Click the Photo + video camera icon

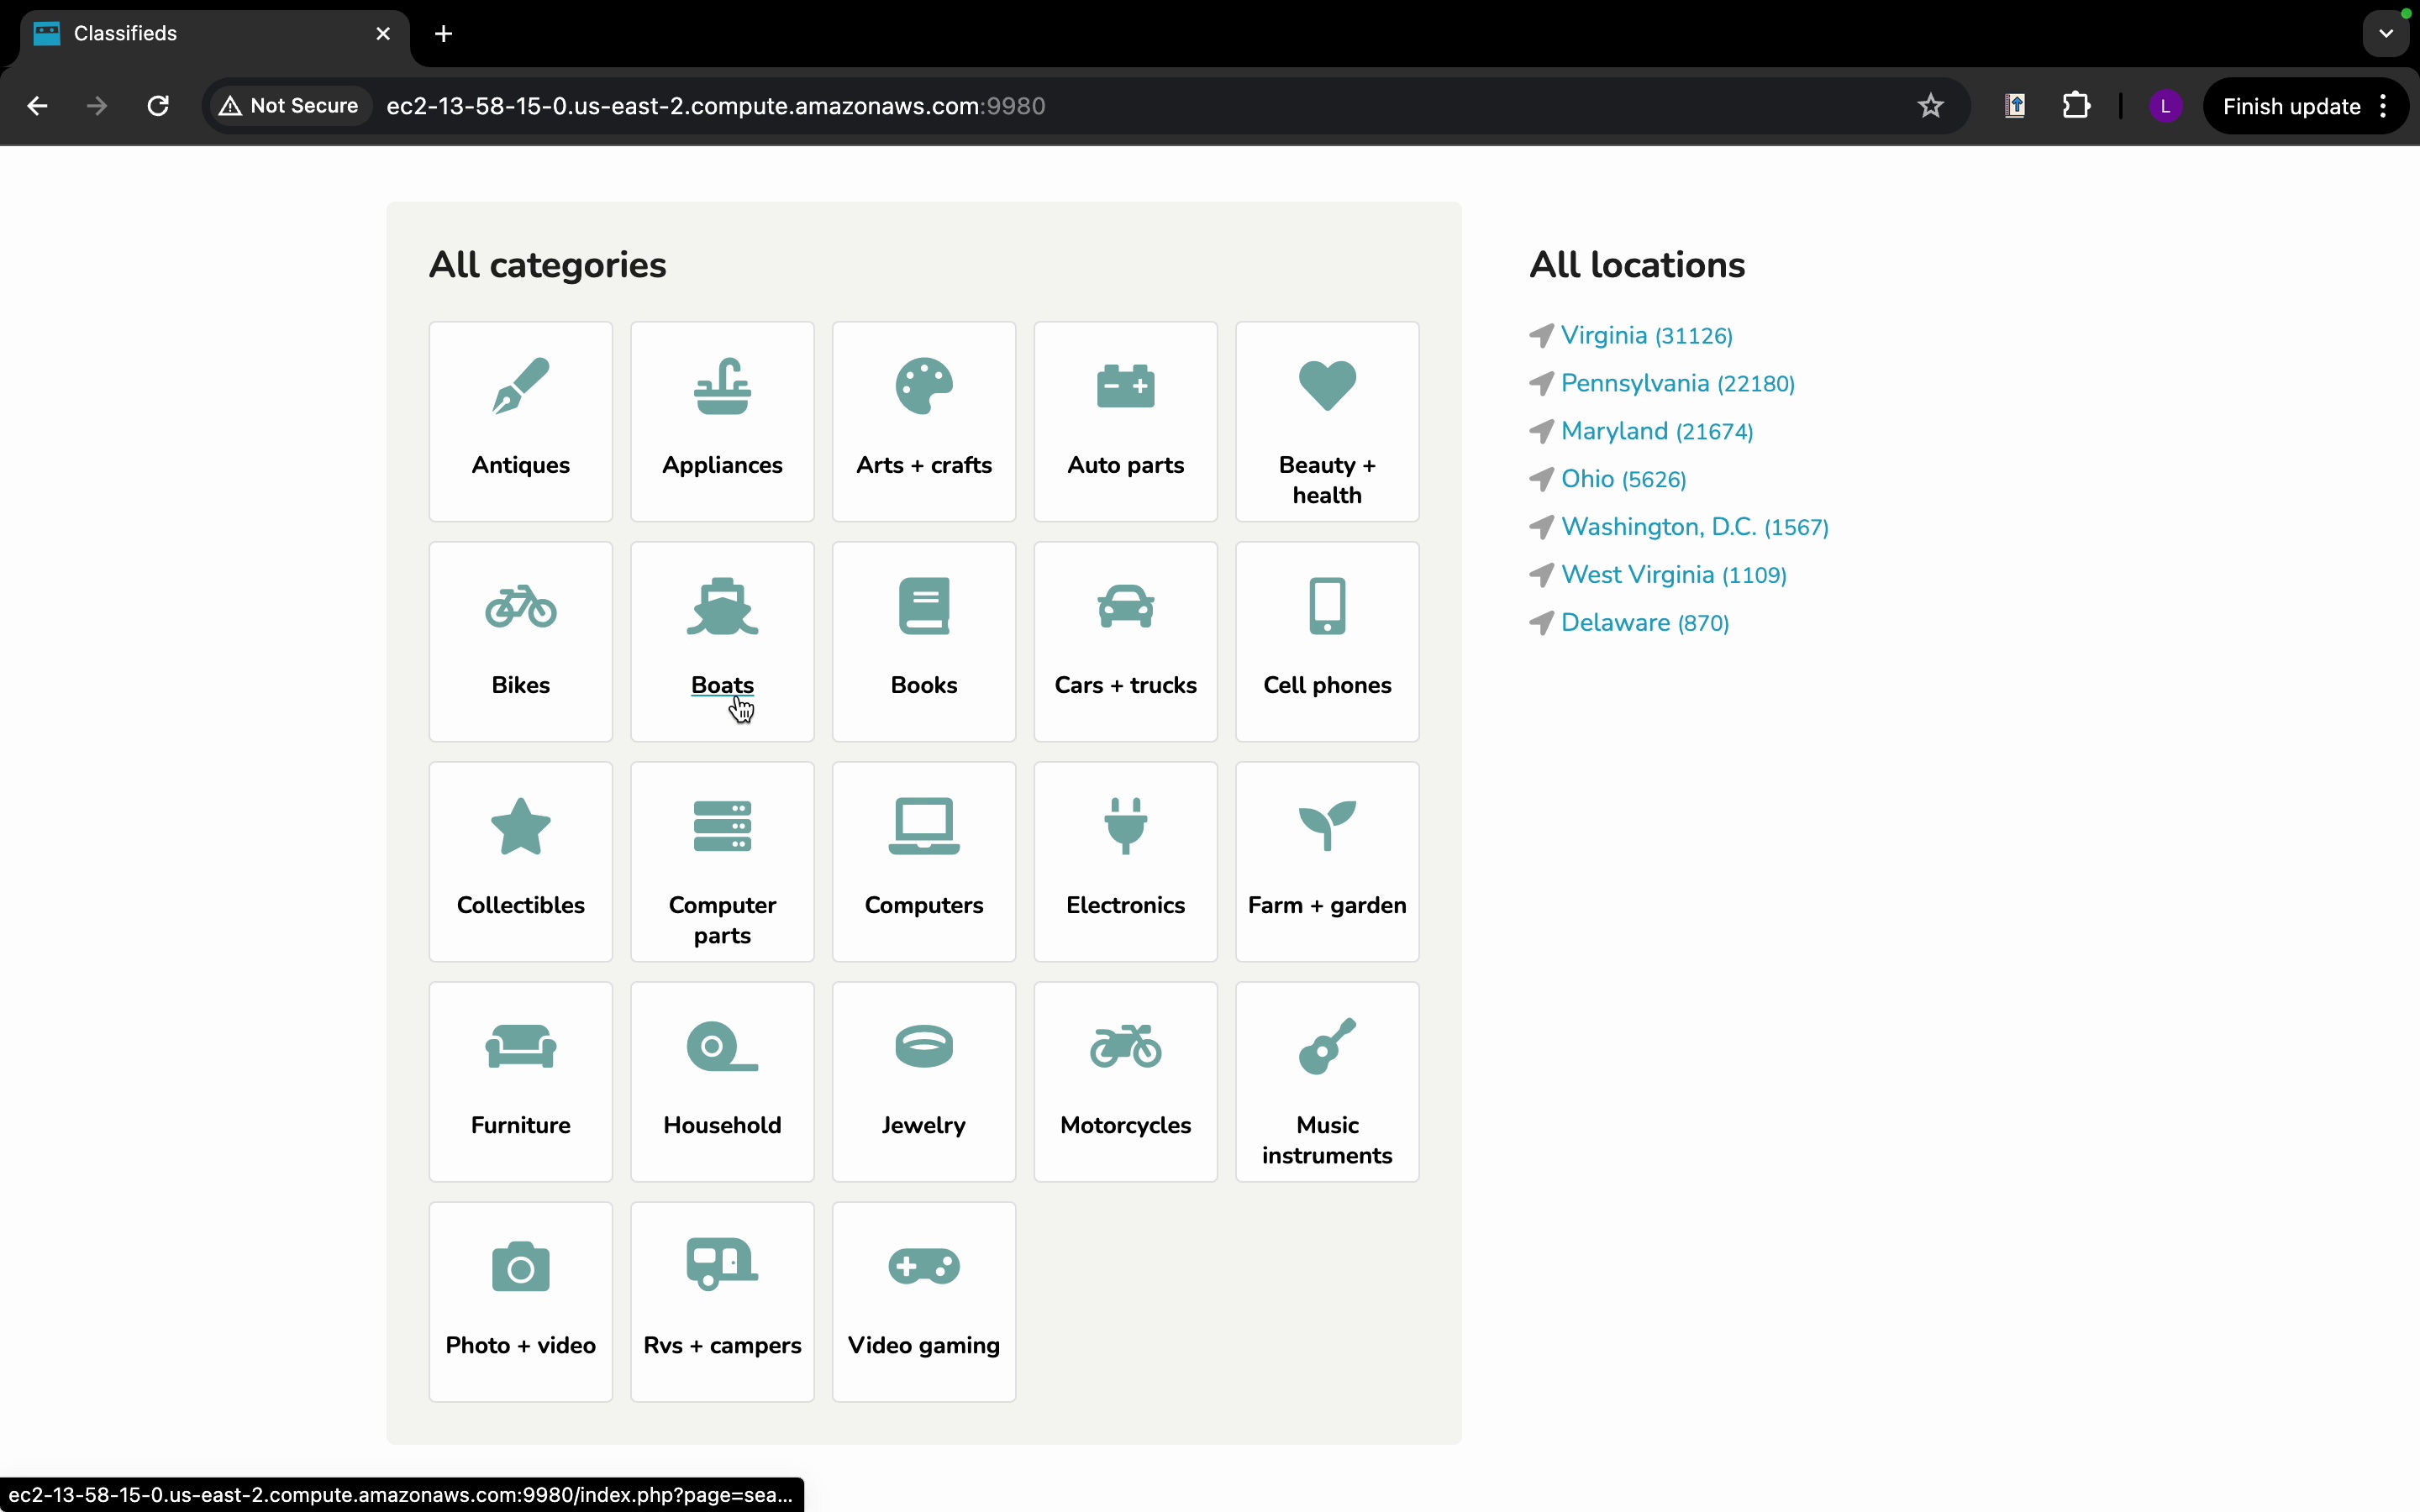[520, 1266]
